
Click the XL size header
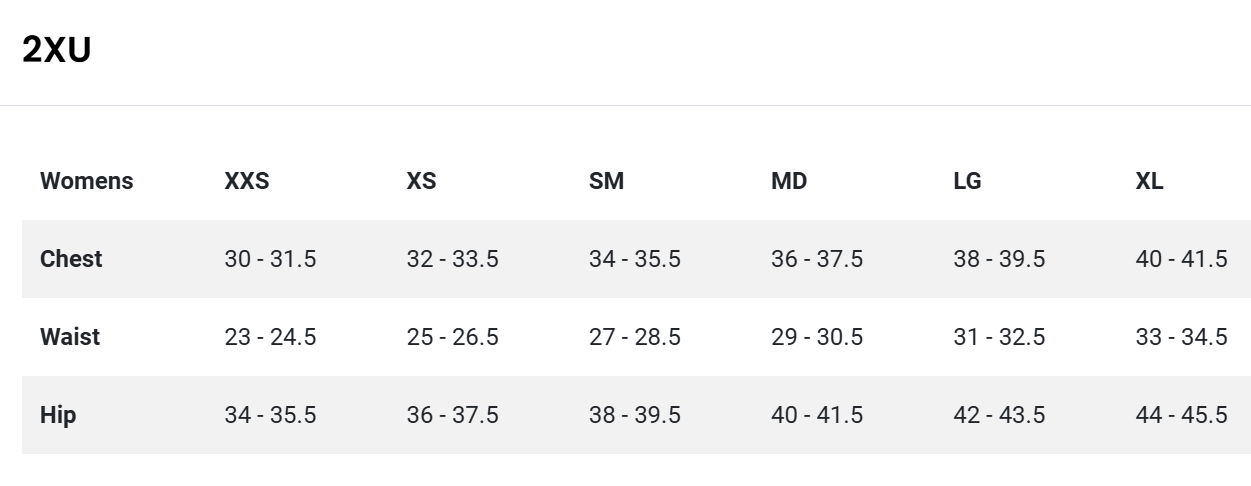coord(1149,181)
